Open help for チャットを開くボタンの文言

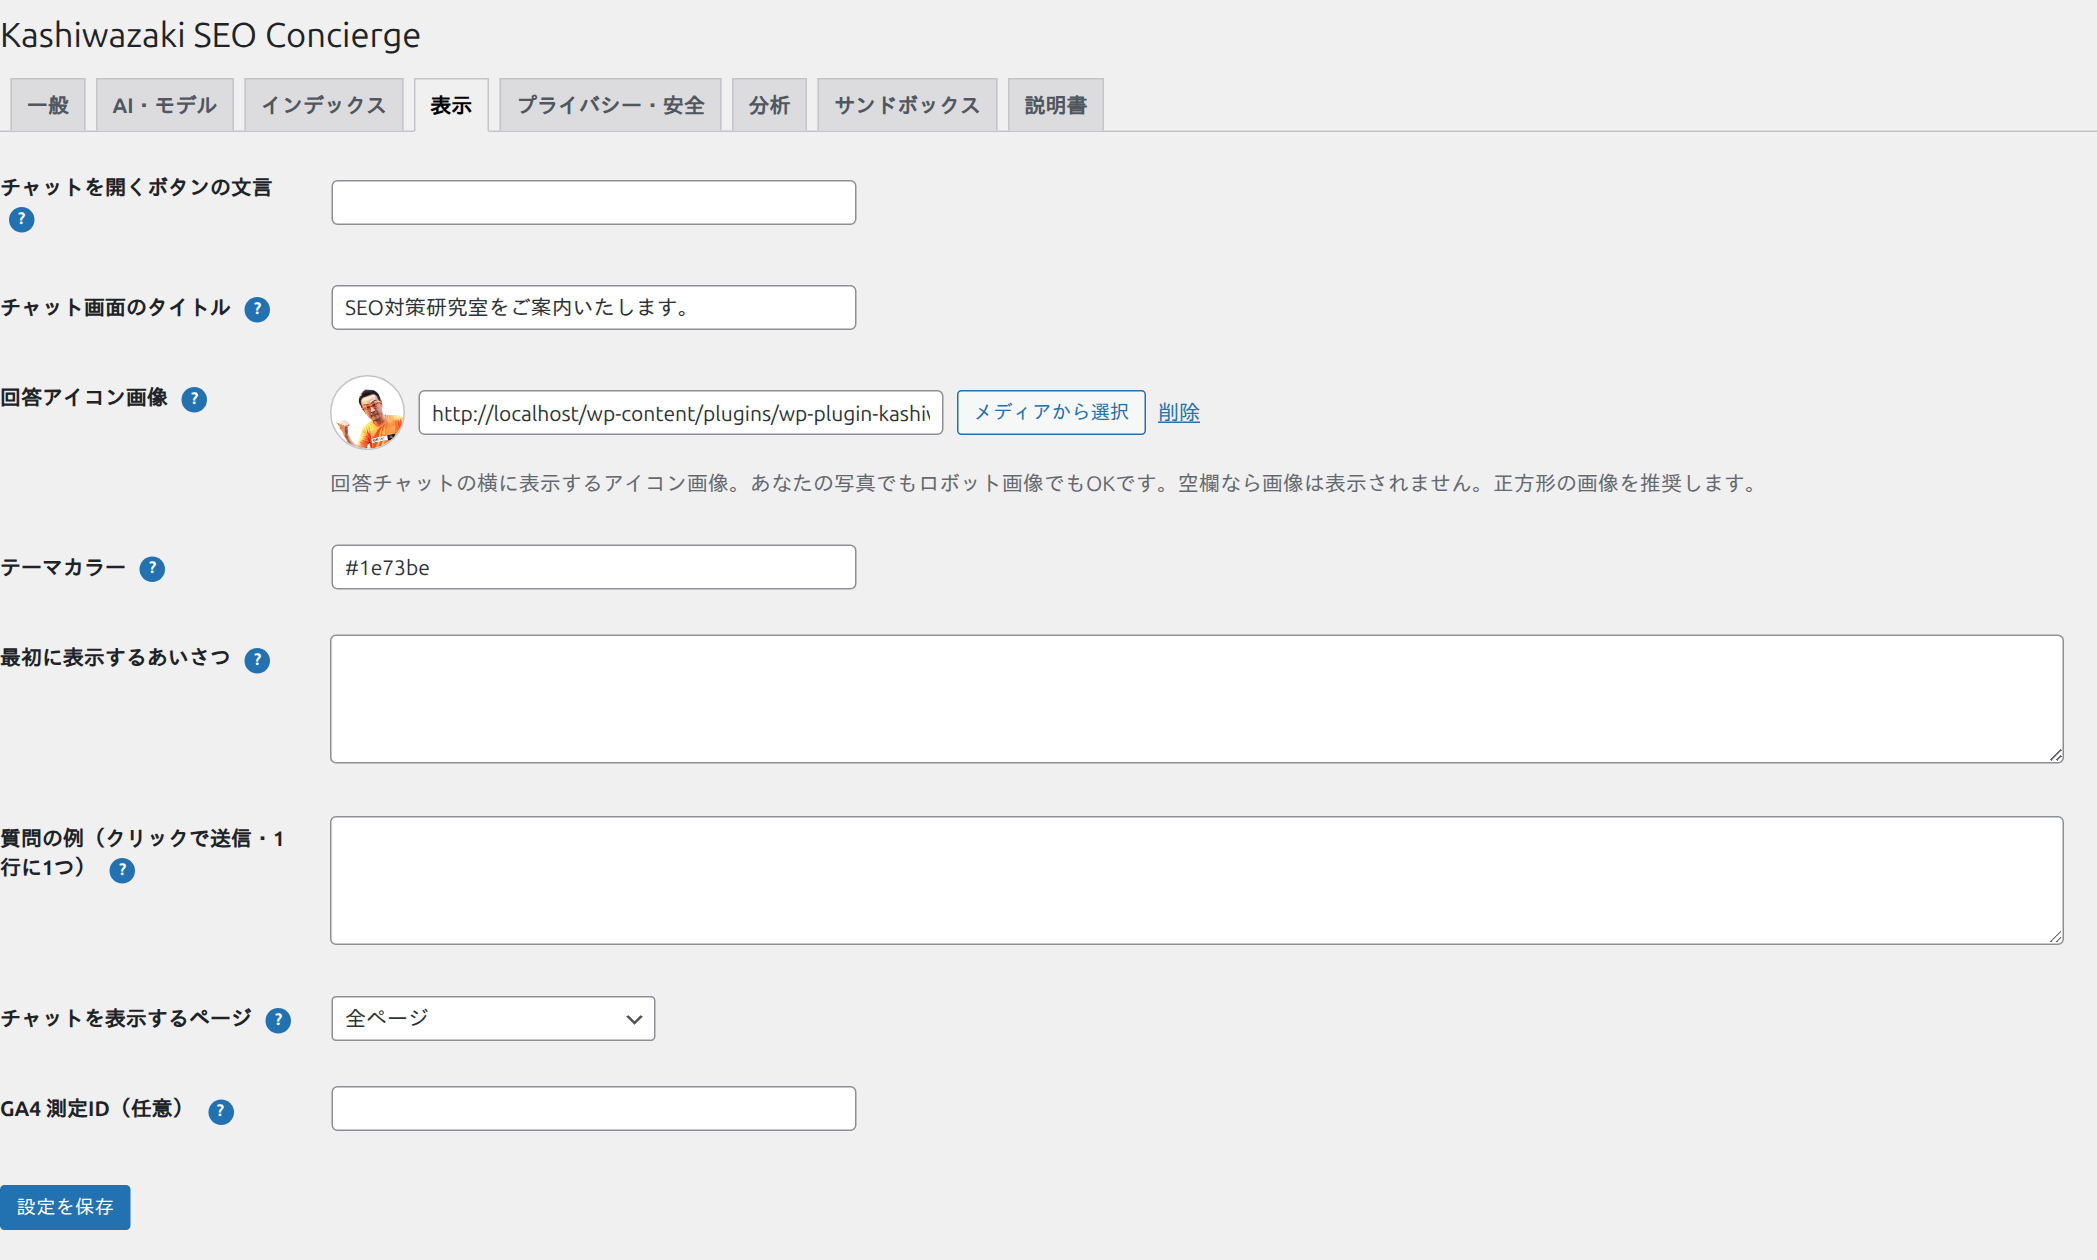[21, 220]
